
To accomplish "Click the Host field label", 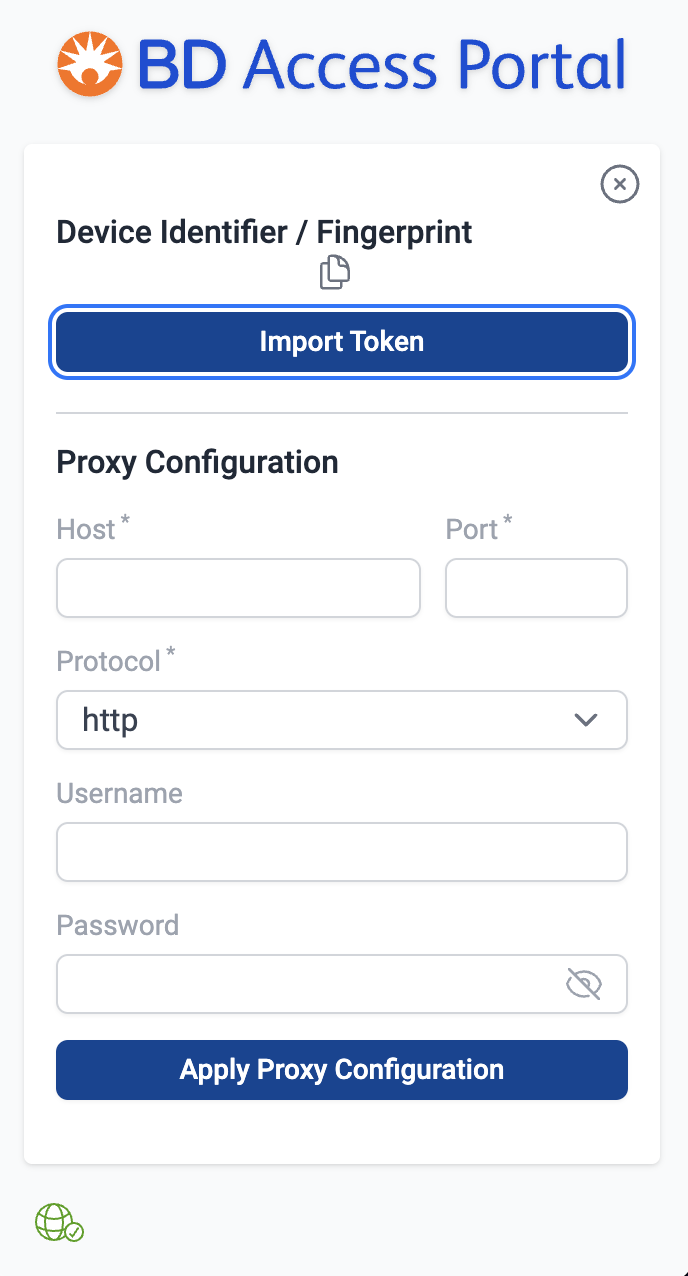I will coord(86,529).
